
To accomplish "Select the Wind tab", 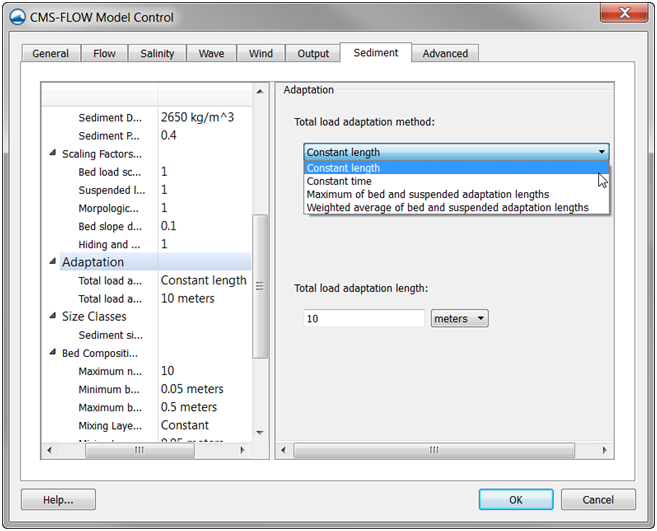I will coord(261,53).
